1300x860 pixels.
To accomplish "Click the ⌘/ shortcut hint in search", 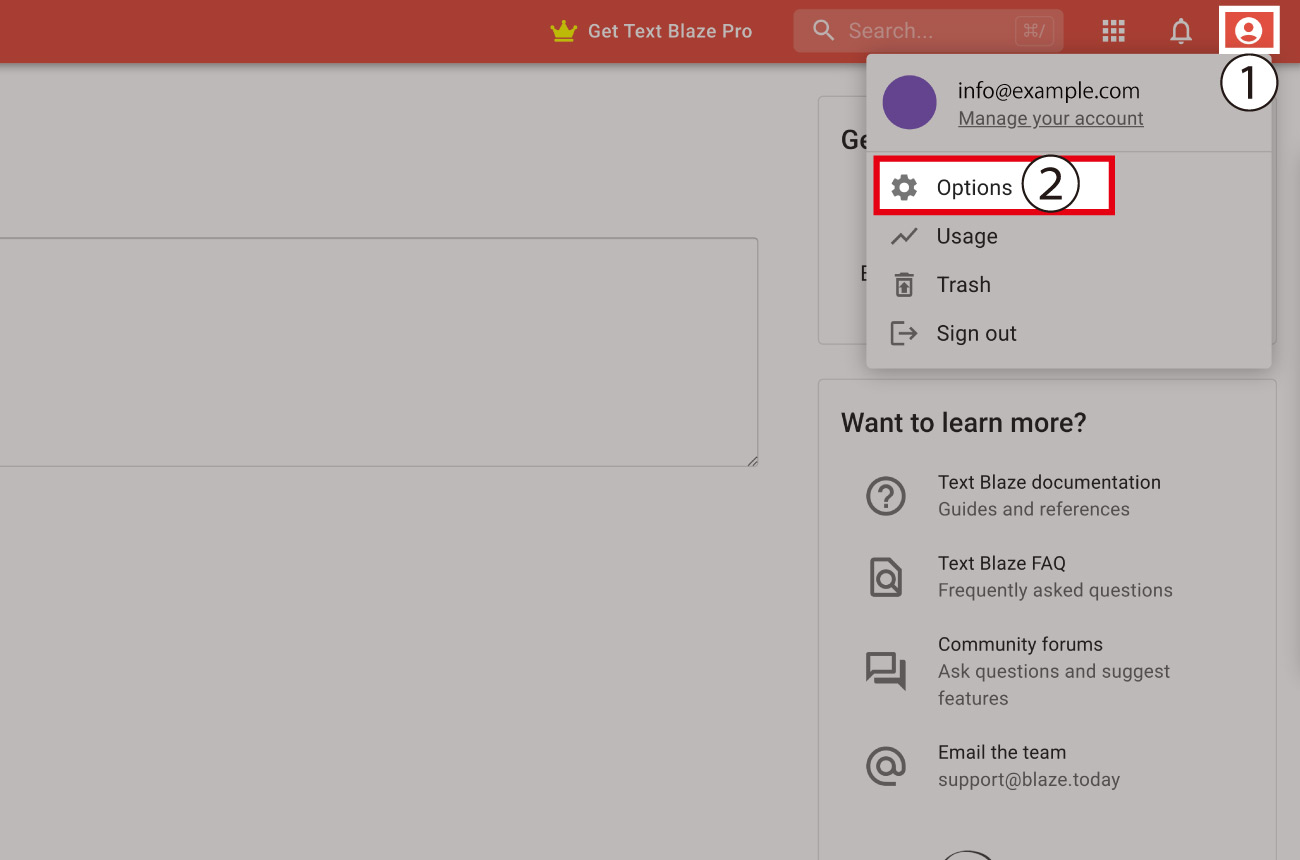I will tap(1034, 31).
